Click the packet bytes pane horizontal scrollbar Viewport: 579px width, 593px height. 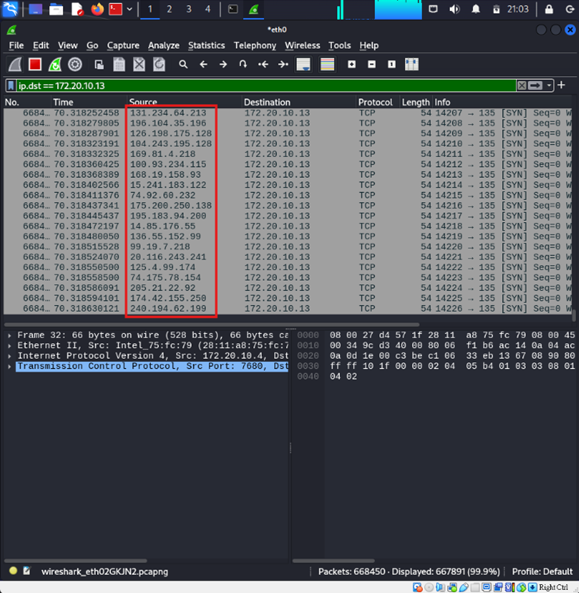[x=334, y=561]
